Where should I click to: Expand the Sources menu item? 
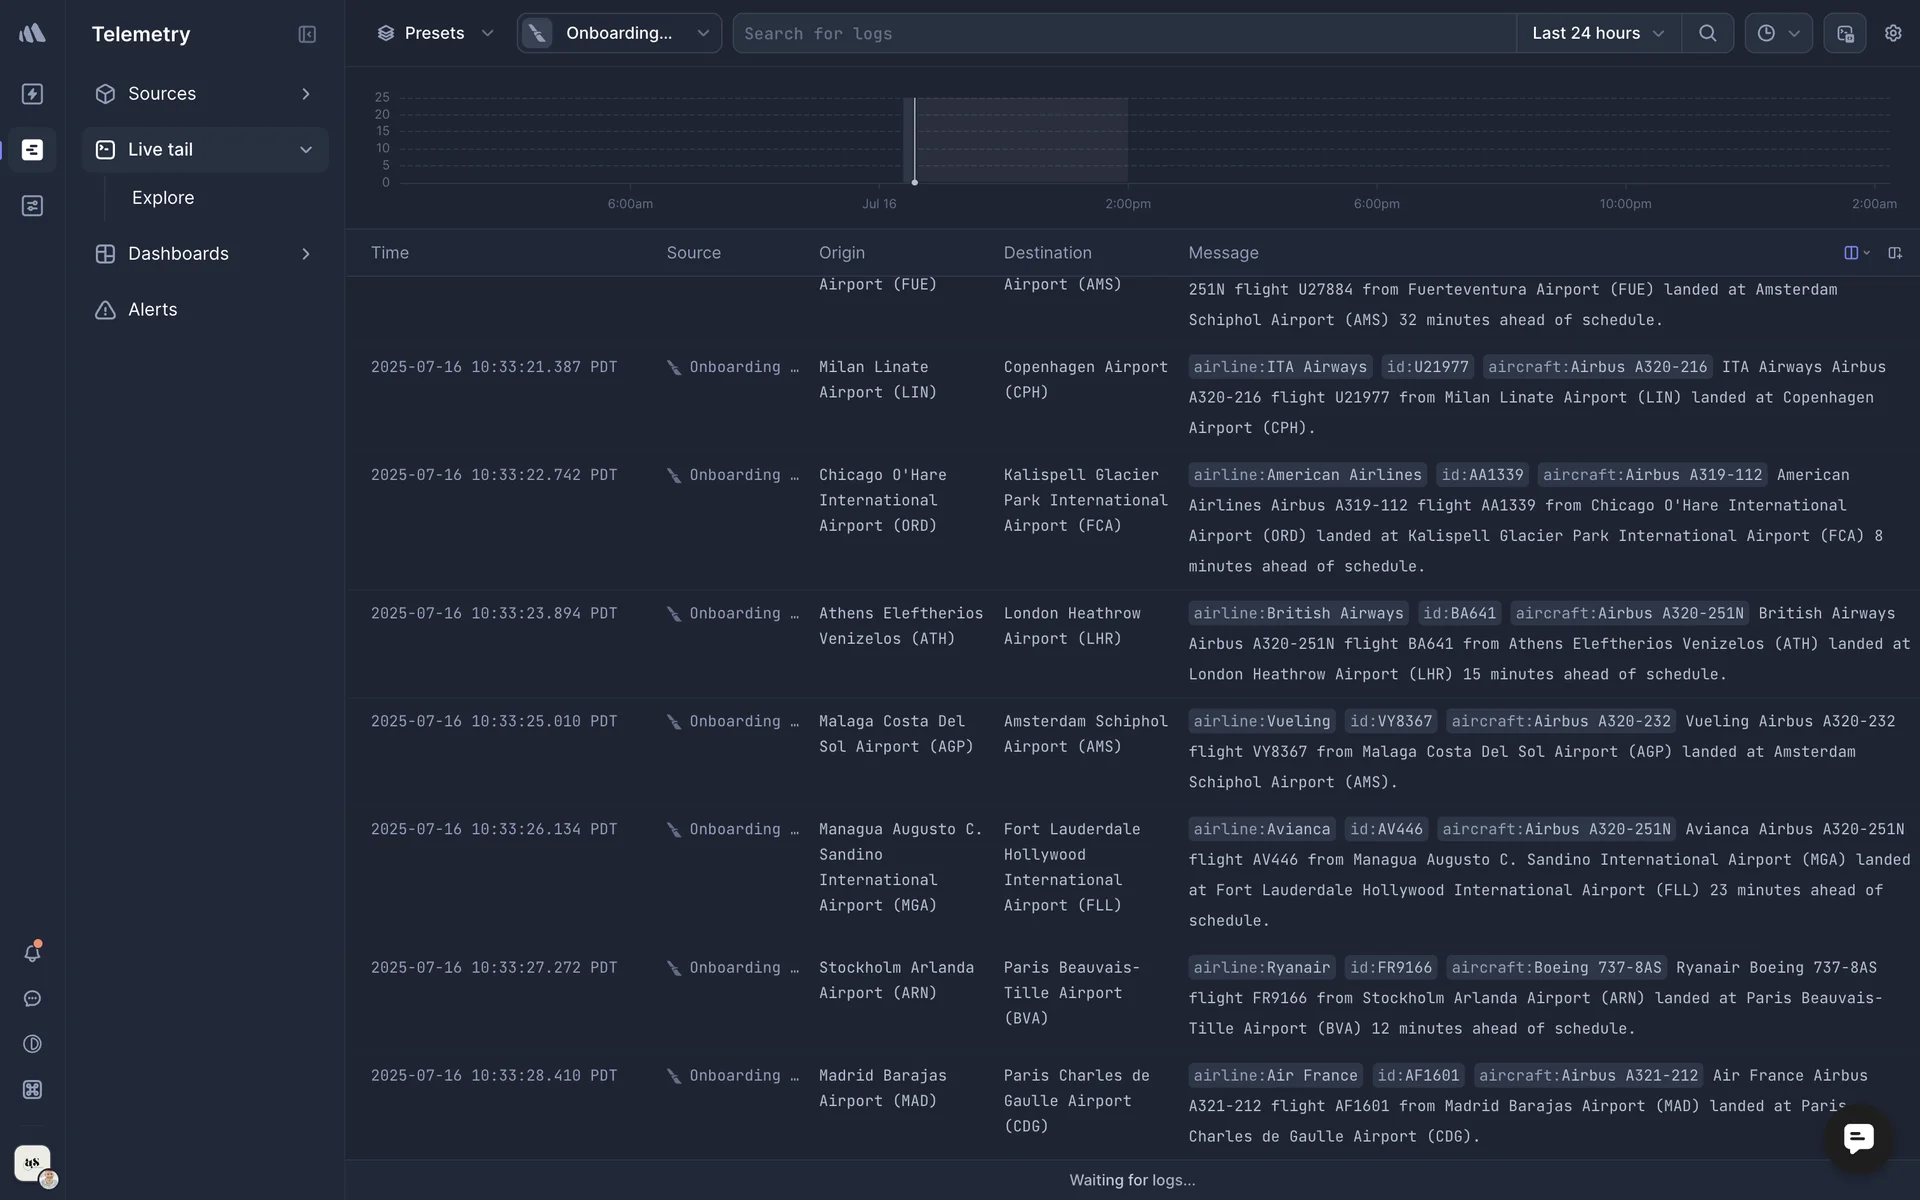point(204,94)
